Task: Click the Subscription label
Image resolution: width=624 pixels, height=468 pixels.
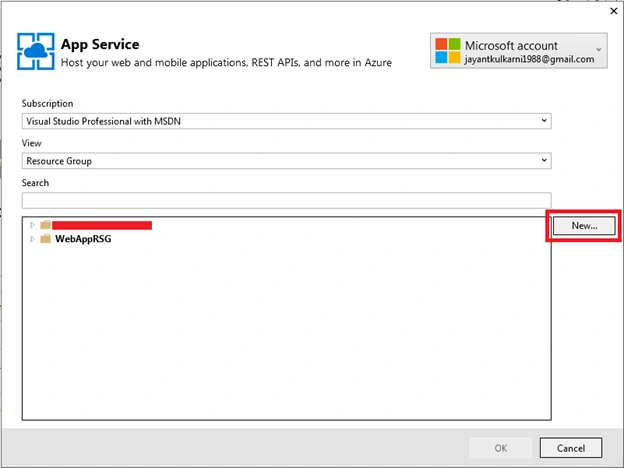Action: 47,103
